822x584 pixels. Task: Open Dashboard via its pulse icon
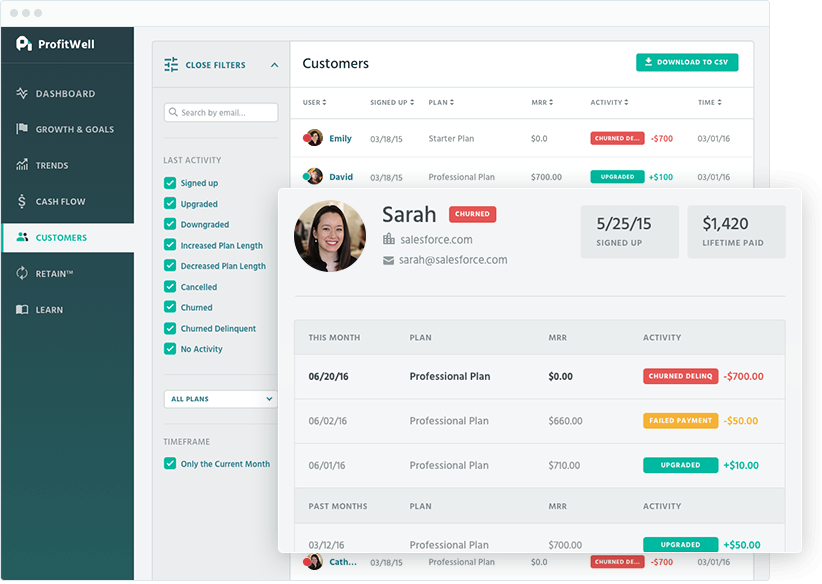click(x=22, y=94)
